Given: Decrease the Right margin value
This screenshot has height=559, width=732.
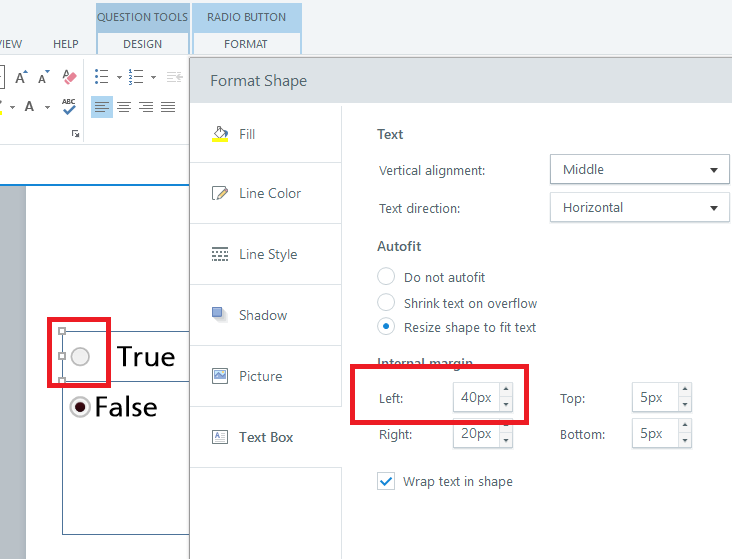Looking at the screenshot, I should 506,440.
